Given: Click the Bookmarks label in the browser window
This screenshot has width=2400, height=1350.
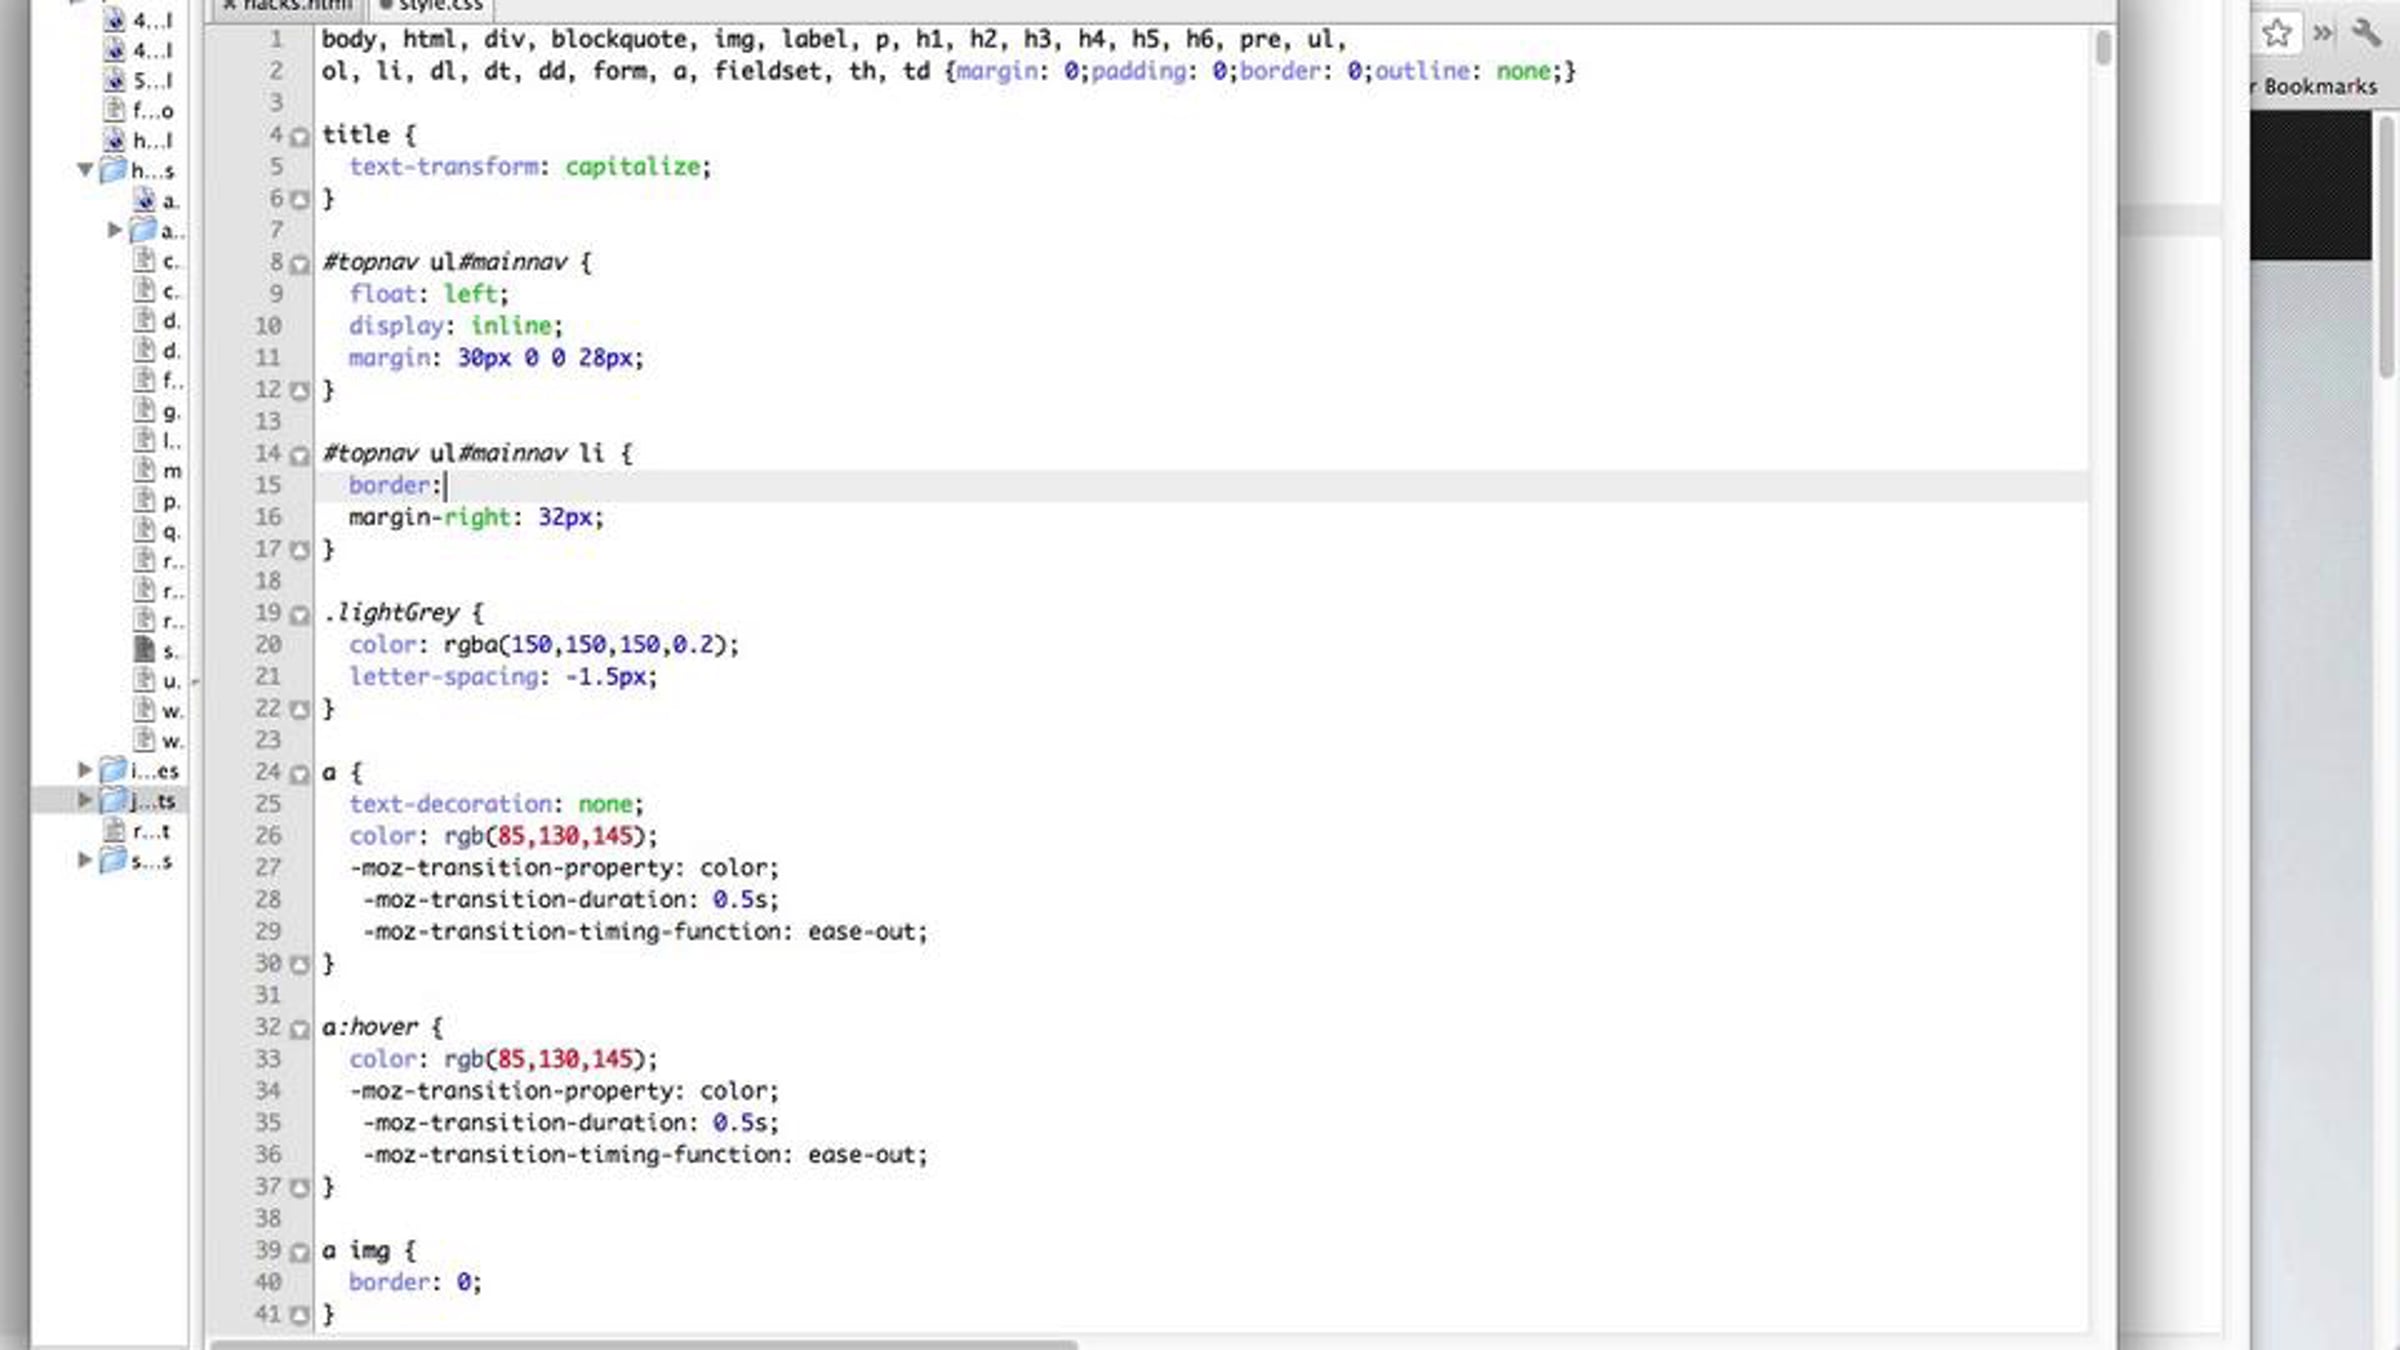Looking at the screenshot, I should tap(2320, 87).
